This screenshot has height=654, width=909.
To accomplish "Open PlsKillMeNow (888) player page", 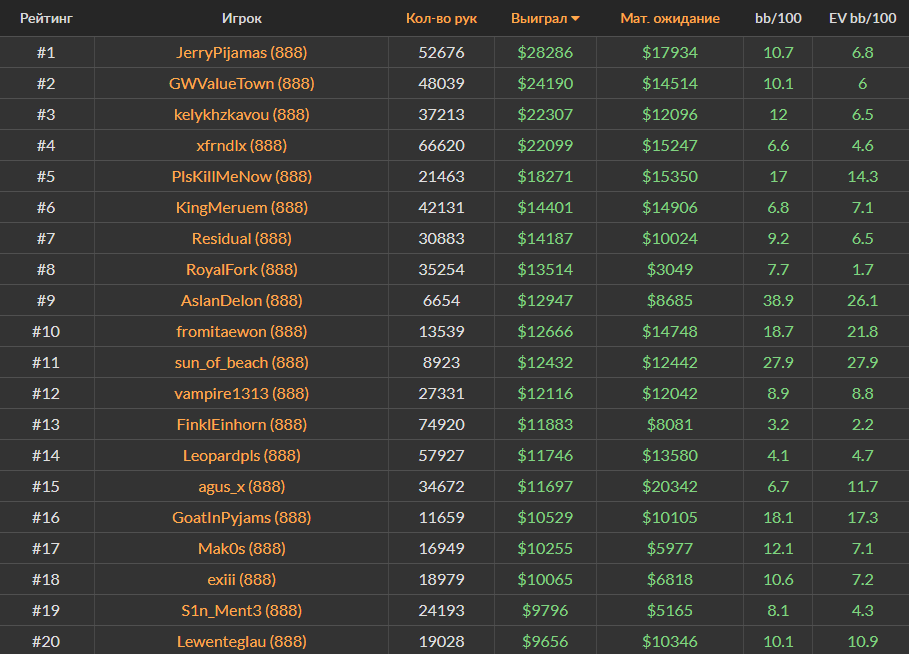I will tap(241, 176).
